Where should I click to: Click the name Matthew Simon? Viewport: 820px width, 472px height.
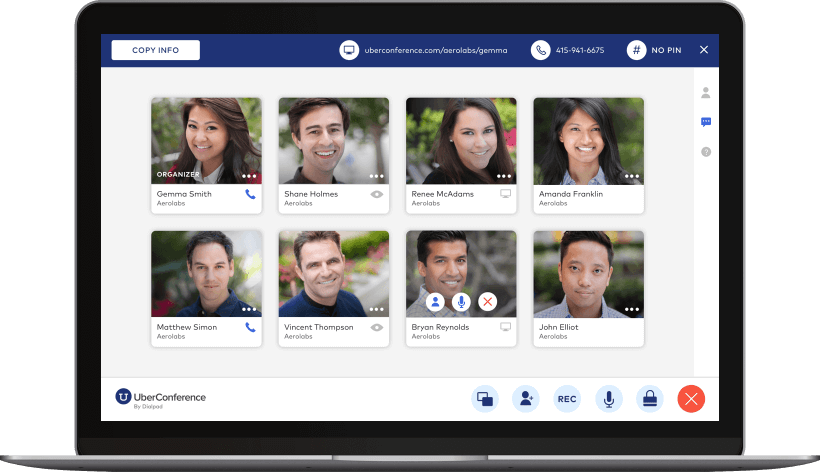(x=187, y=327)
